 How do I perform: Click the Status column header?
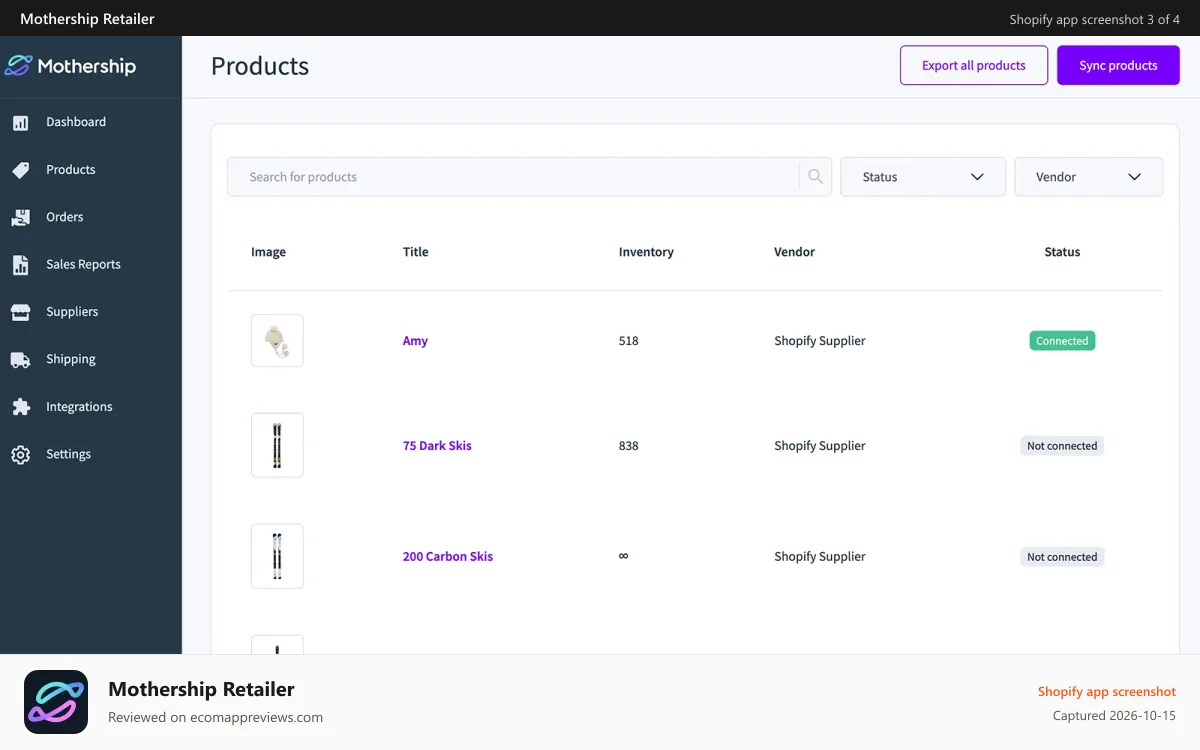1062,252
